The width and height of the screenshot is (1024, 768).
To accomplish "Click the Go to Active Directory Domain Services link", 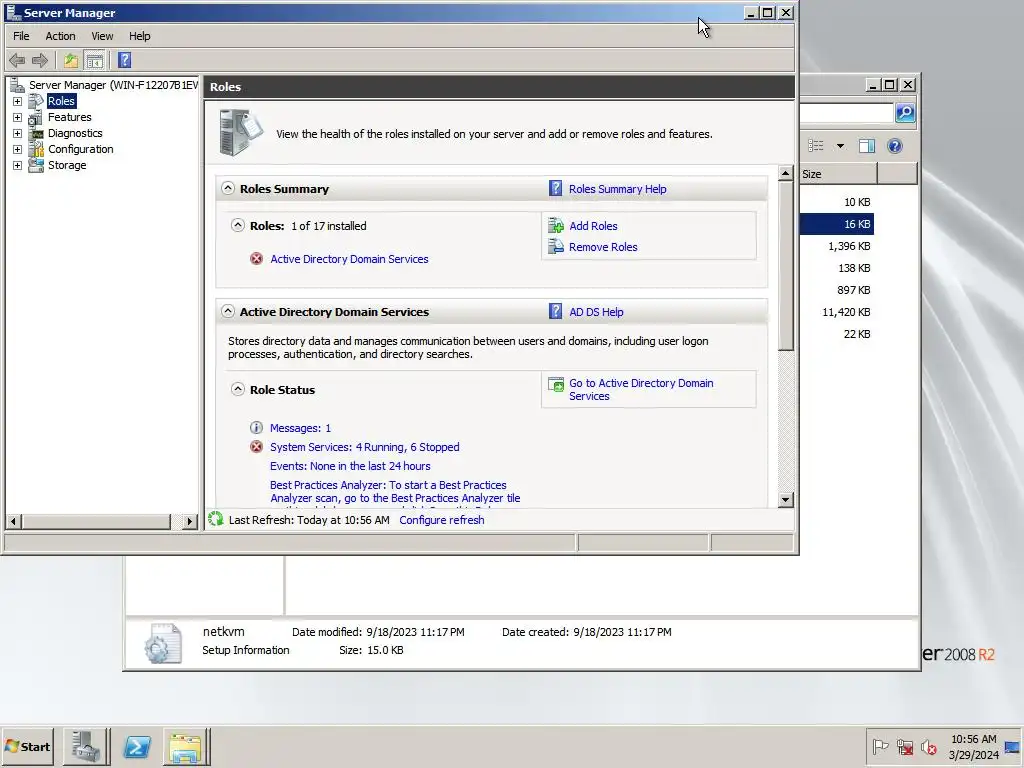I will coord(641,389).
